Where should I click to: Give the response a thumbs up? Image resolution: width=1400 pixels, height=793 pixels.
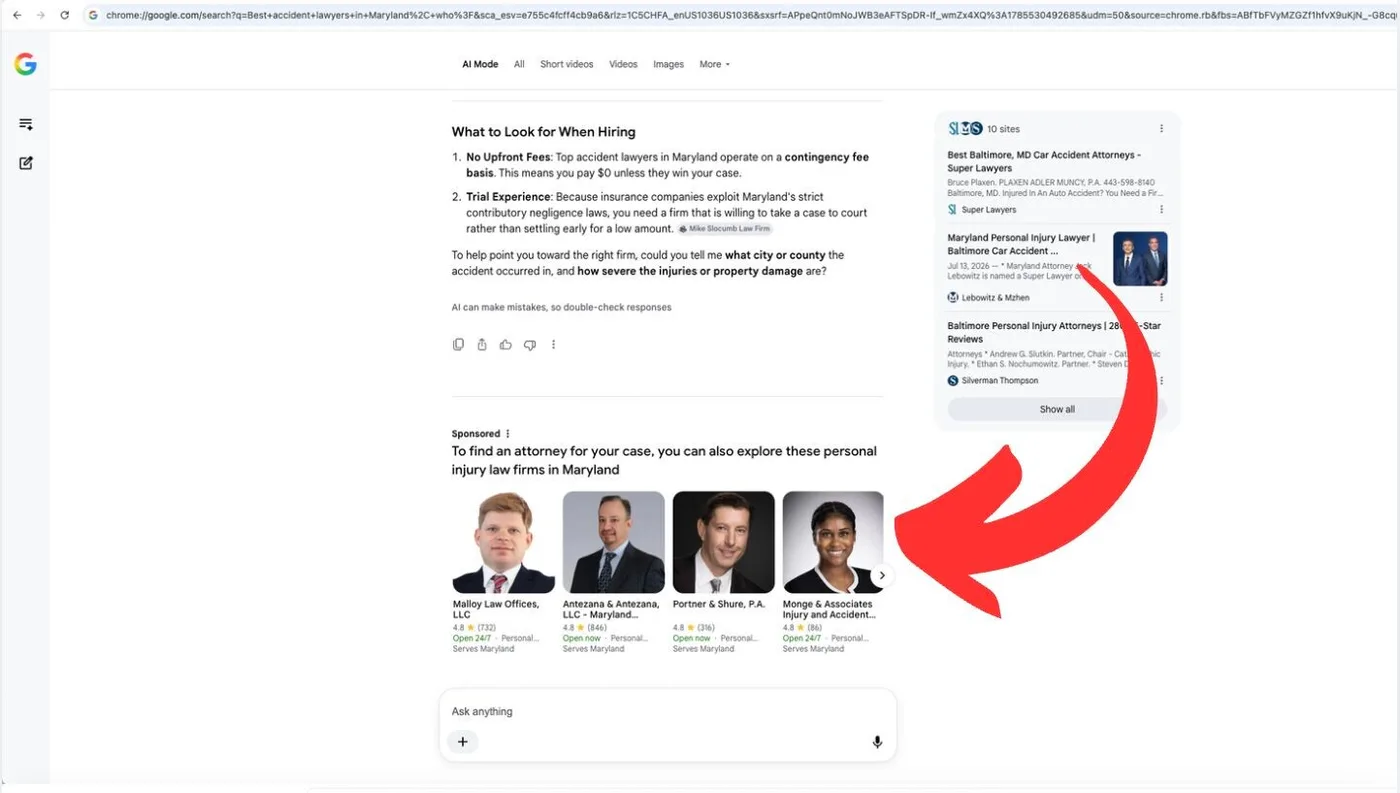point(506,344)
